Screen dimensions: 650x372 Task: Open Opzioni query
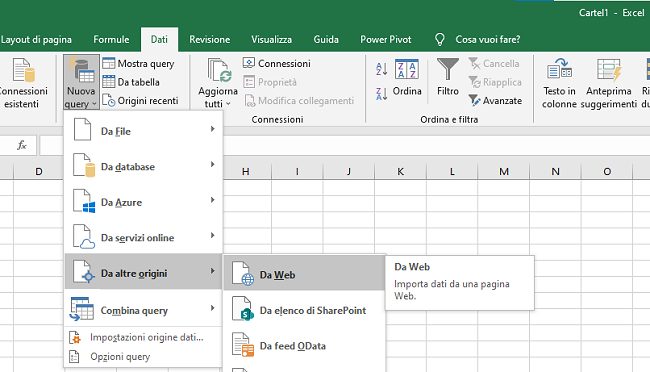[x=143, y=356]
